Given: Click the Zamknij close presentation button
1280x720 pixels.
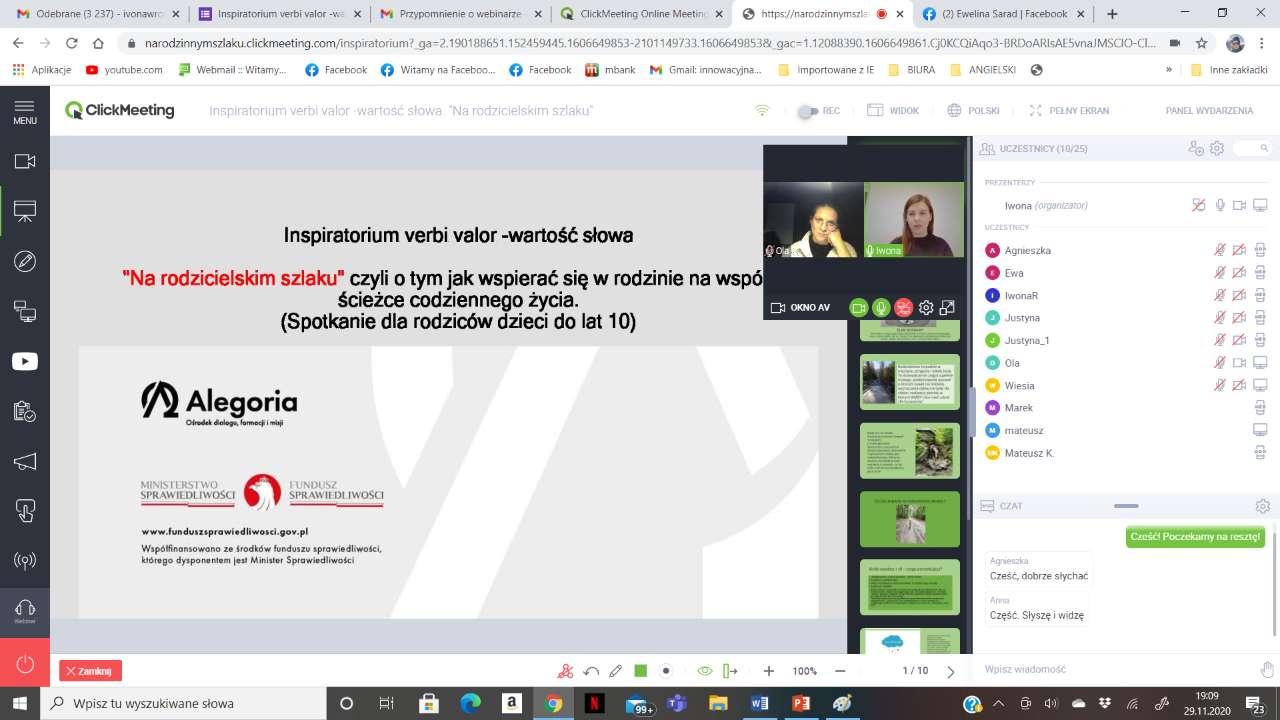Looking at the screenshot, I should click(x=91, y=671).
